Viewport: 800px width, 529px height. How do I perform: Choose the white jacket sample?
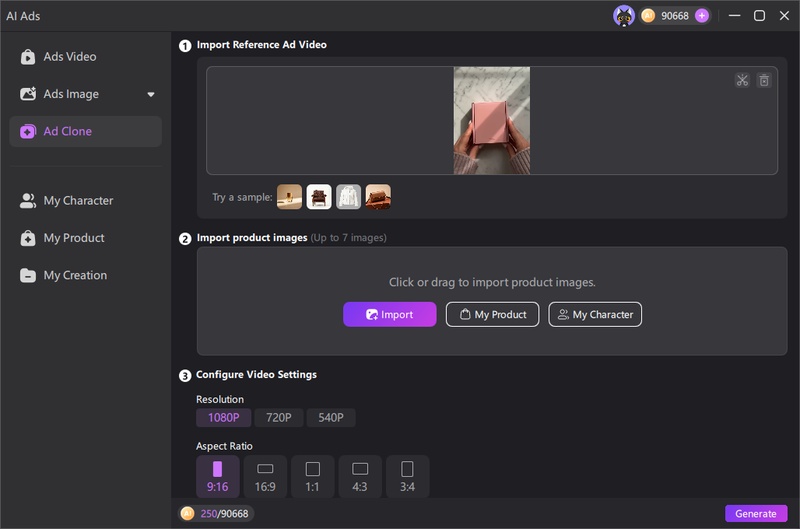click(x=348, y=197)
